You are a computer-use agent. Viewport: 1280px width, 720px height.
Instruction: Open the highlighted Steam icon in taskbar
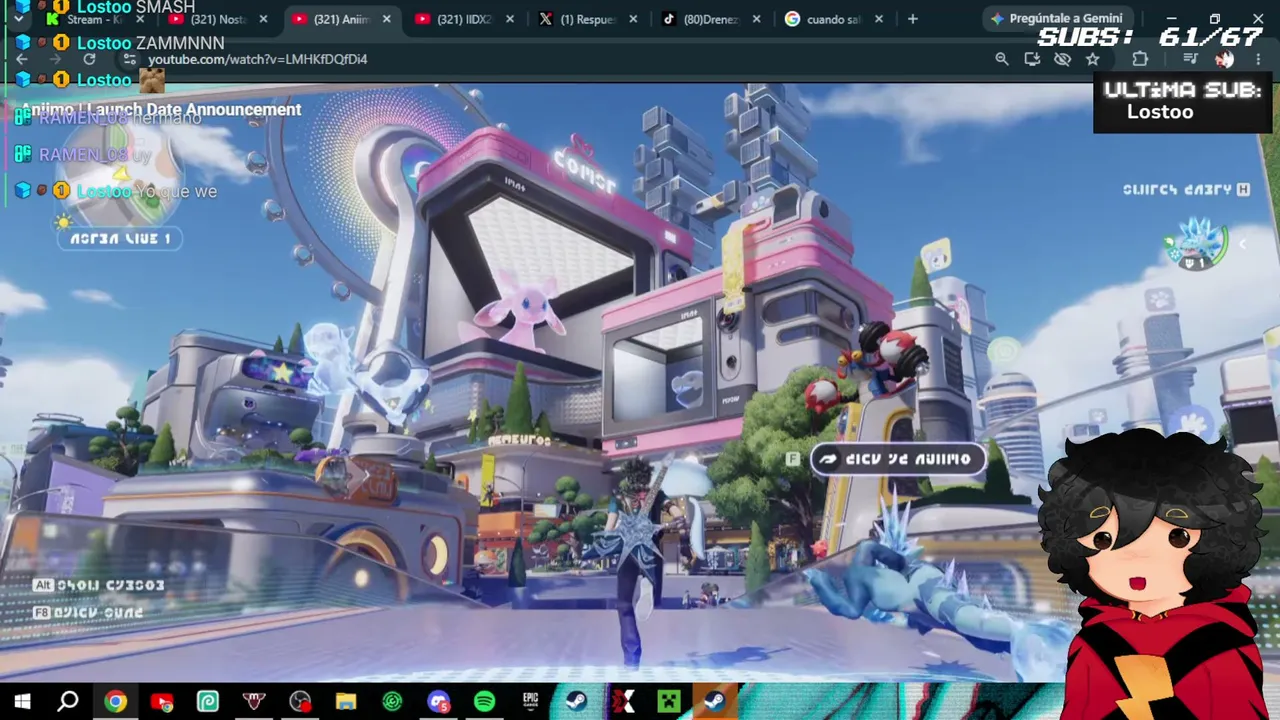point(714,702)
